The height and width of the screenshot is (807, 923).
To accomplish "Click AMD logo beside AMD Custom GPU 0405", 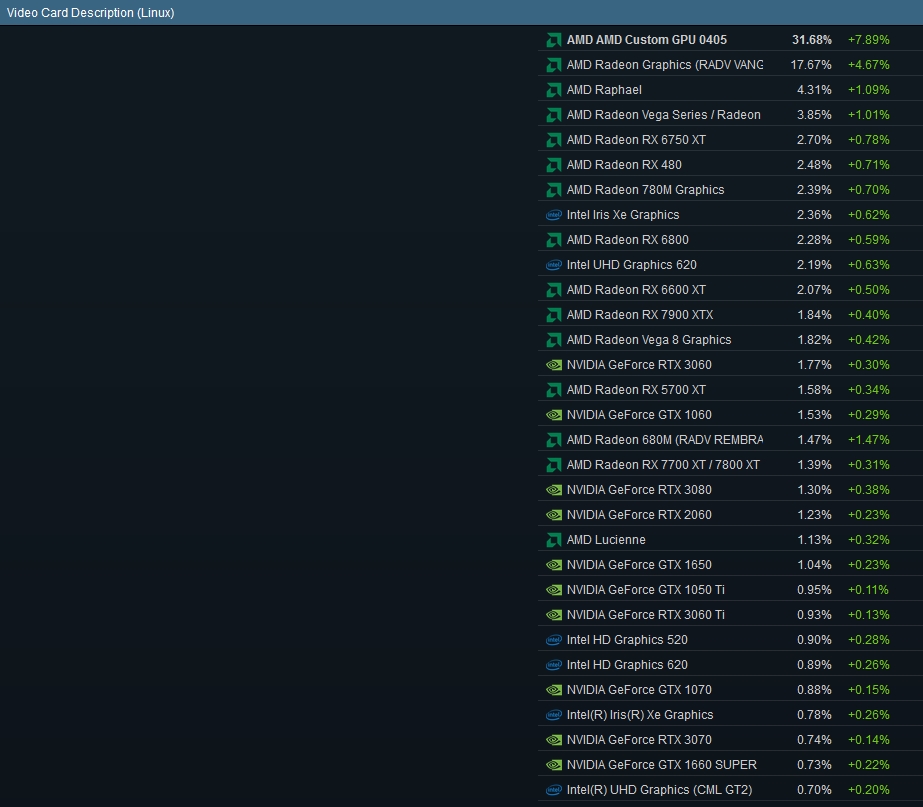I will click(553, 40).
